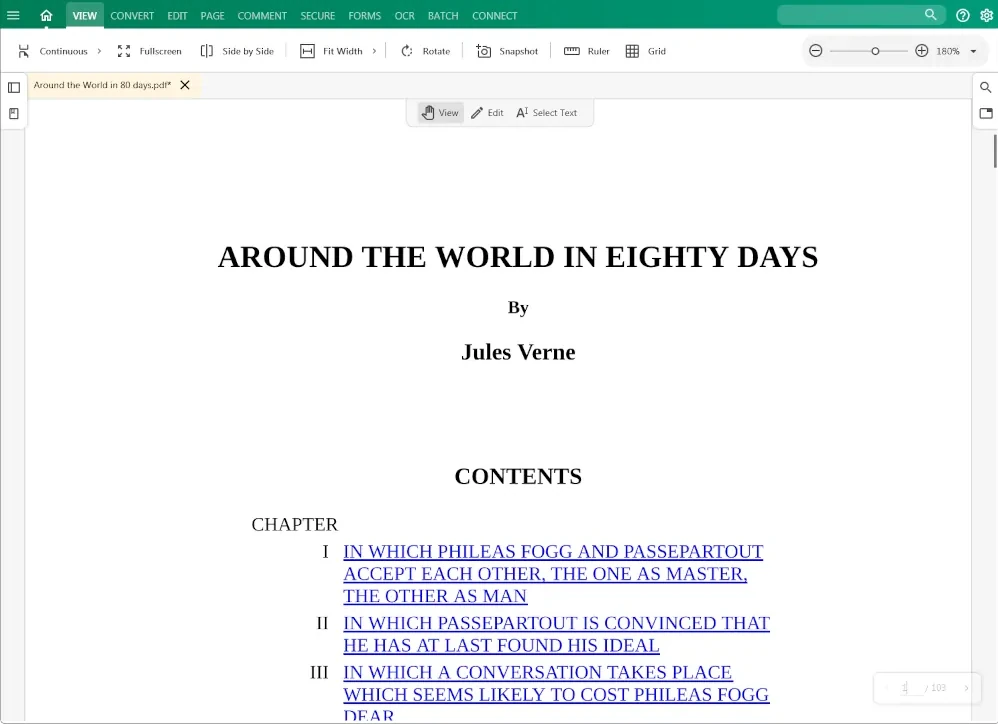Open the search panel magnifier on right sidebar
Viewport: 998px width, 724px height.
pyautogui.click(x=986, y=88)
